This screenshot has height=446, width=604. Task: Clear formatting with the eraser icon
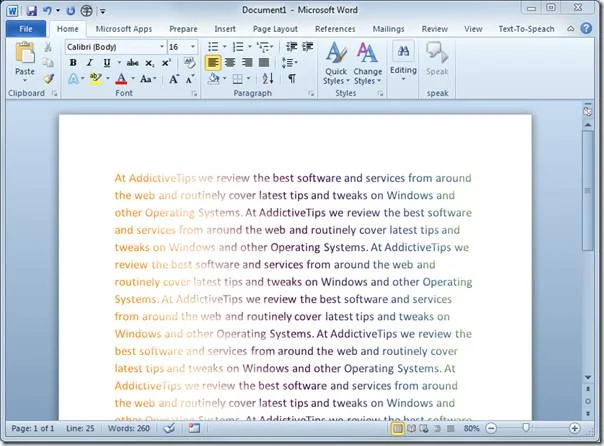[x=190, y=63]
